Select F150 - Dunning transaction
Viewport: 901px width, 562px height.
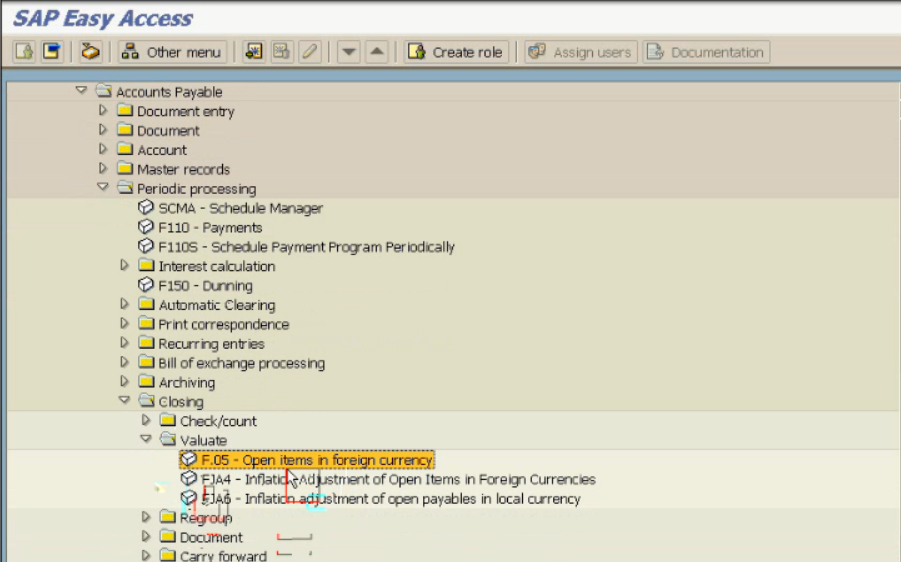205,286
